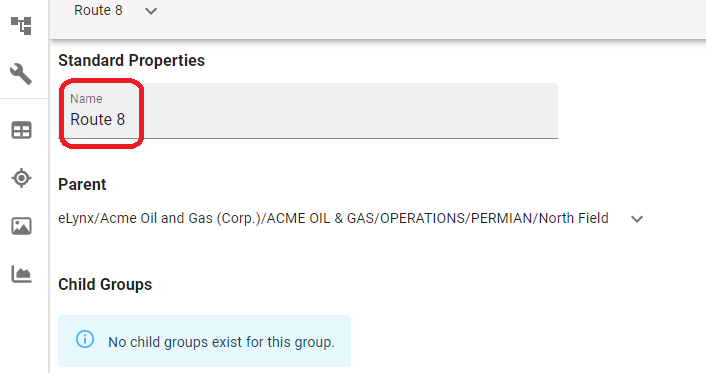Open the Route 8 selector label in header

tap(98, 10)
